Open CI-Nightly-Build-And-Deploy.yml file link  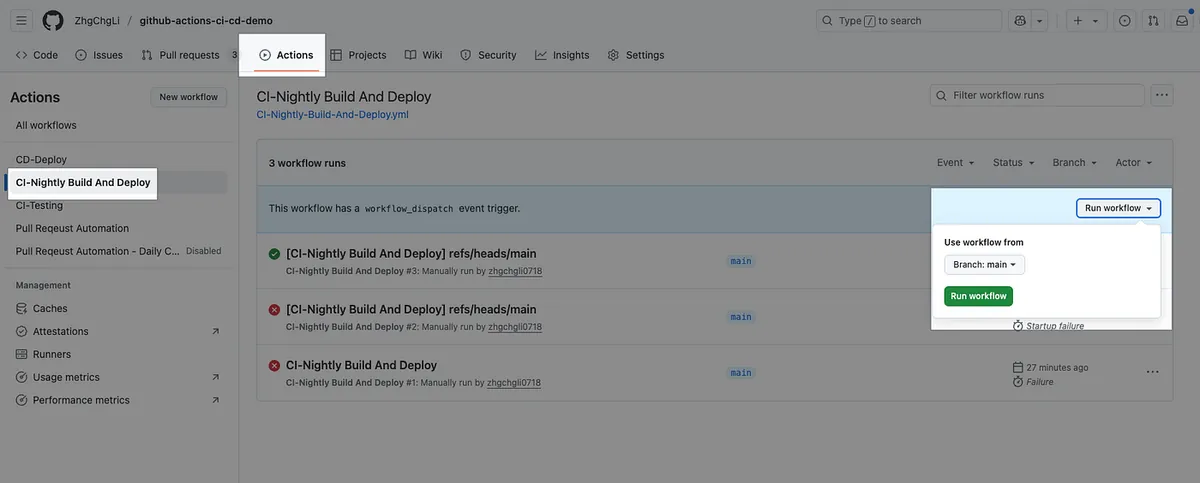coord(332,114)
